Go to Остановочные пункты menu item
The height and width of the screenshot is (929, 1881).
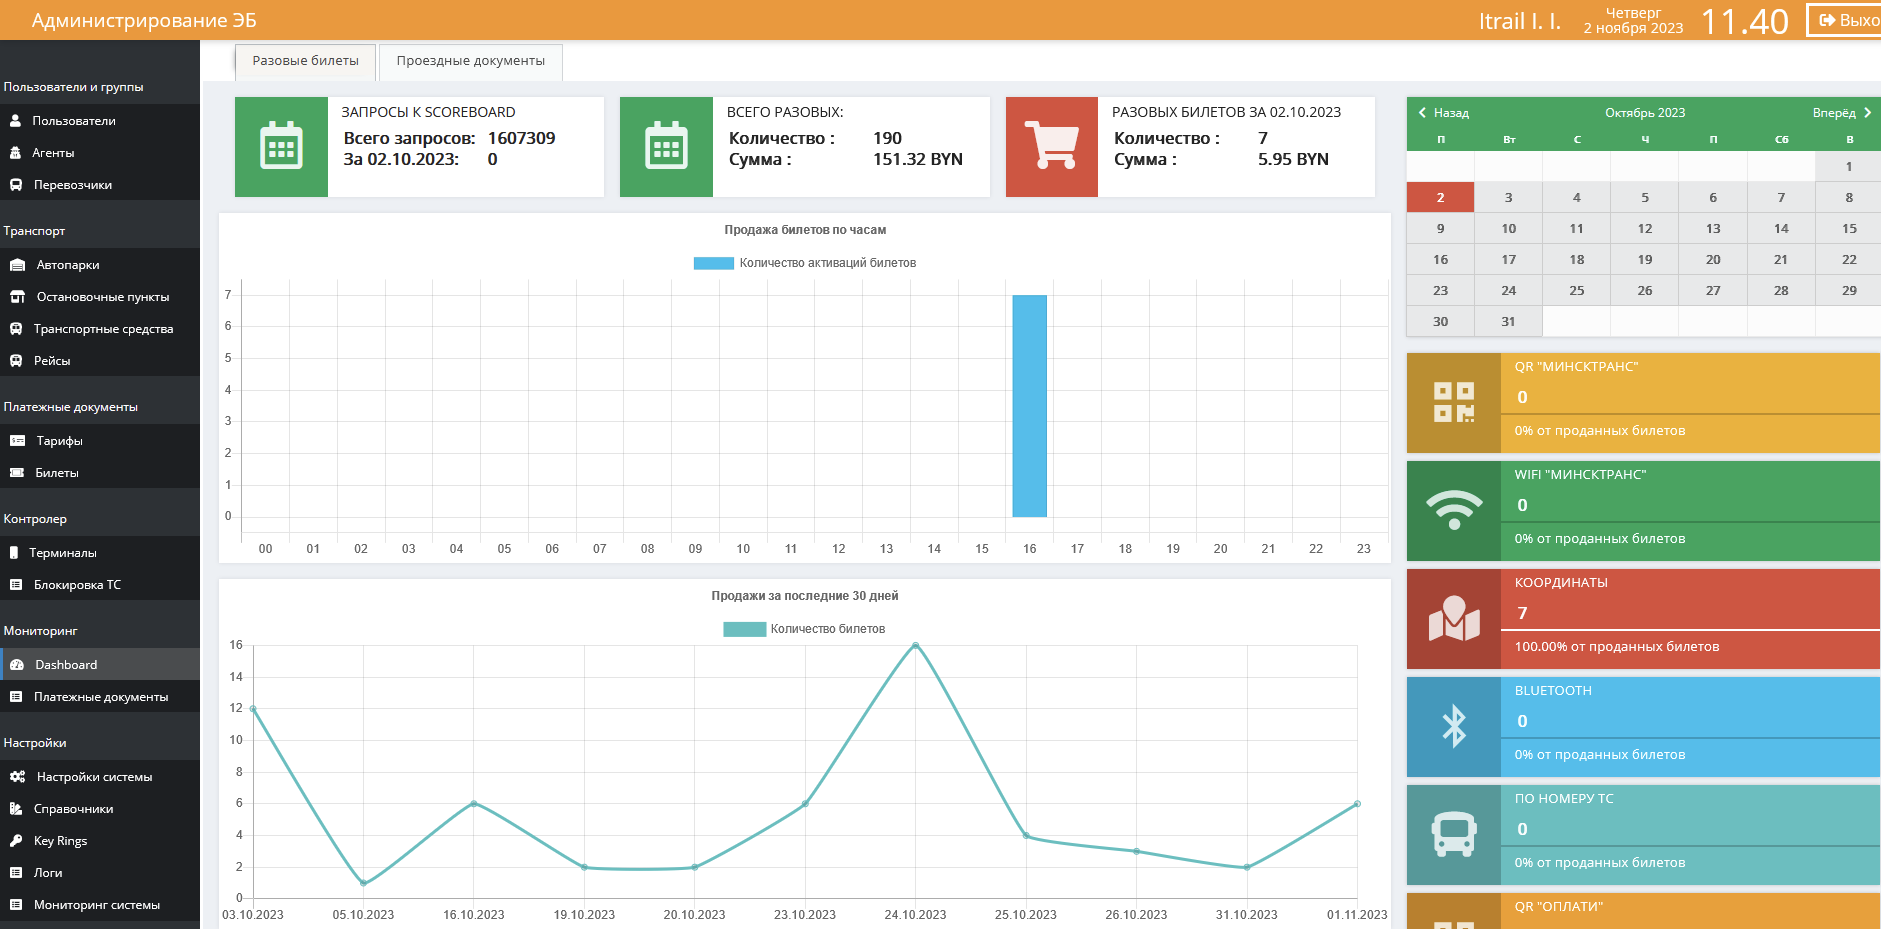[100, 297]
